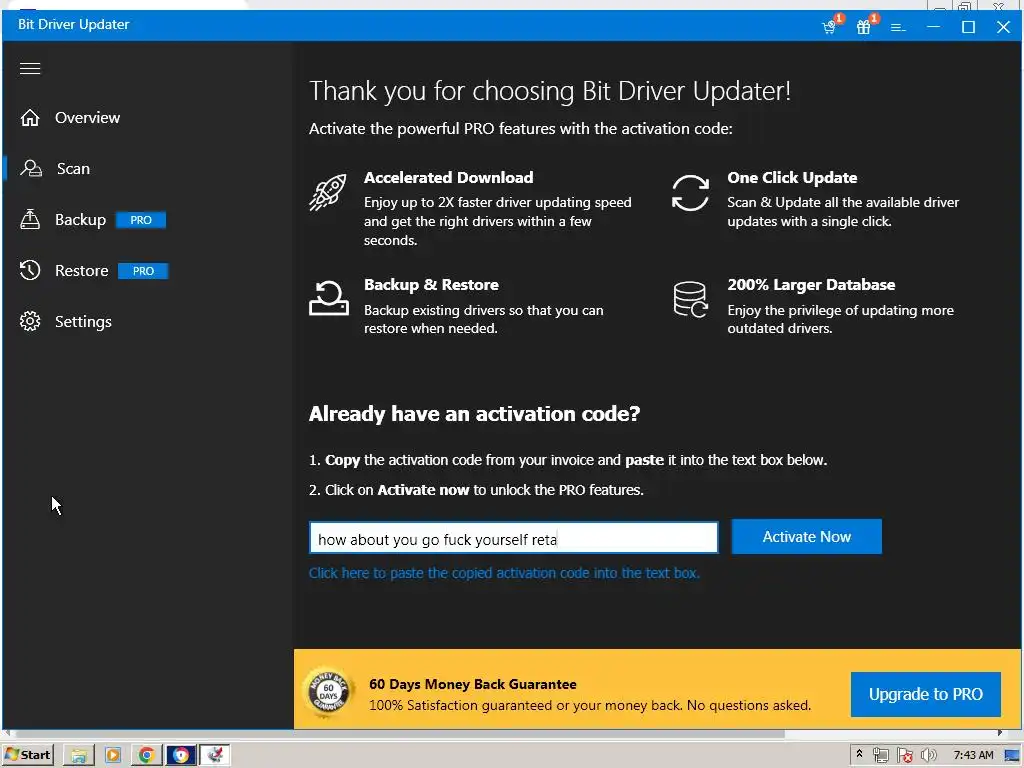Image resolution: width=1024 pixels, height=768 pixels.
Task: Click the Accelerated Download rocket icon
Action: pyautogui.click(x=328, y=192)
